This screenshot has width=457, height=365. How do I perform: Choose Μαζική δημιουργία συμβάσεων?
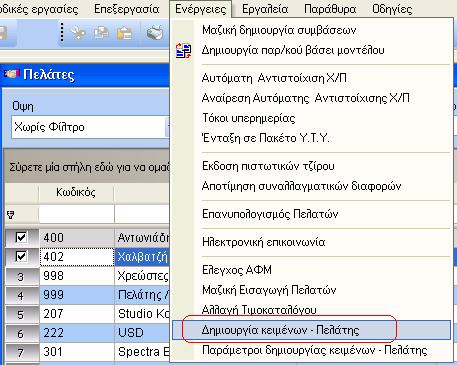(x=279, y=30)
